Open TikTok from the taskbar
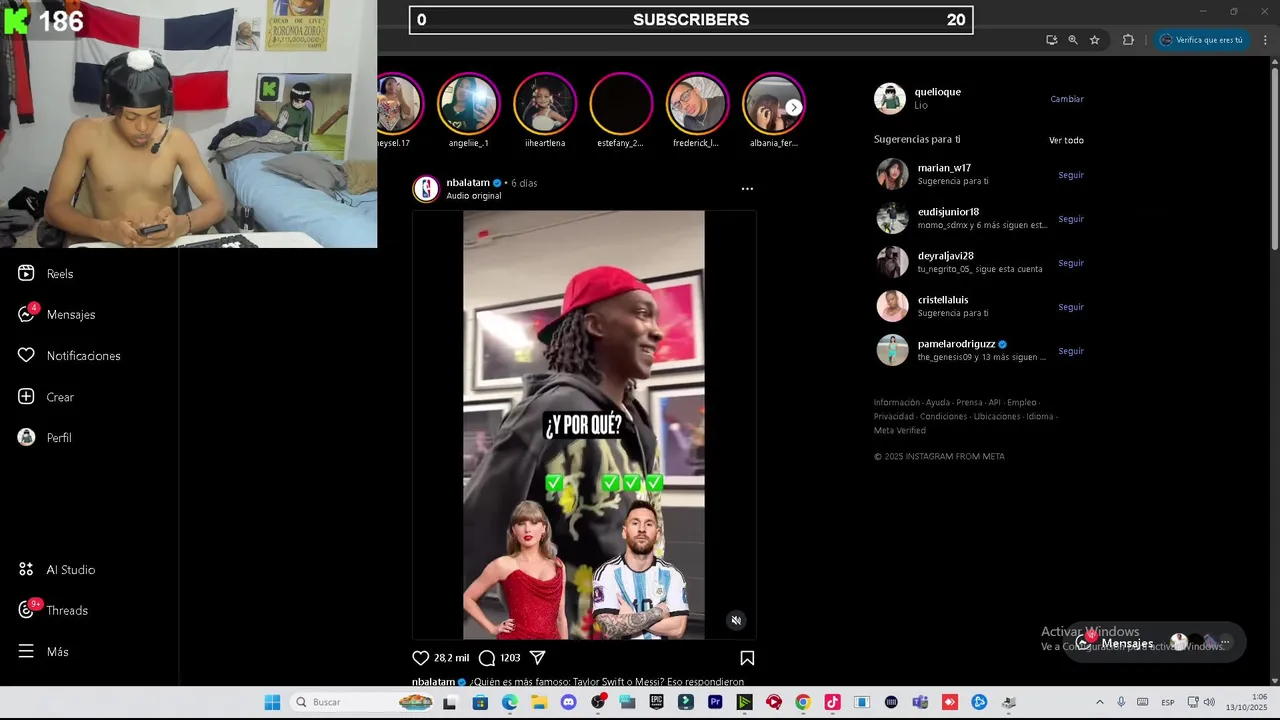 coord(832,702)
